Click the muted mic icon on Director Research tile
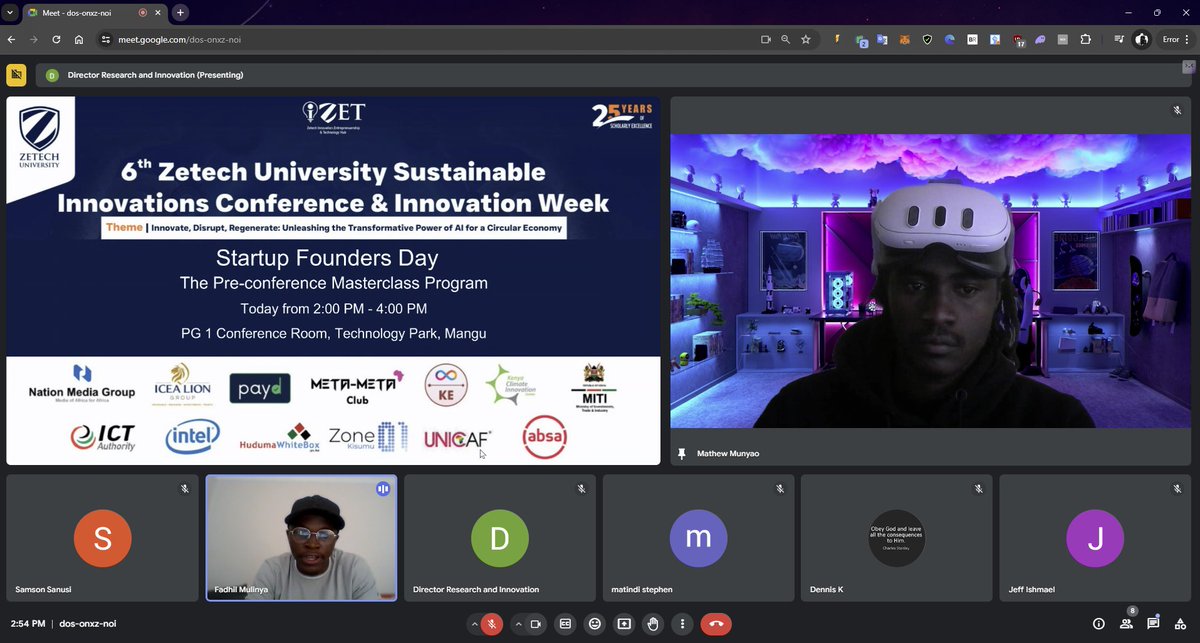1200x643 pixels. coord(581,489)
